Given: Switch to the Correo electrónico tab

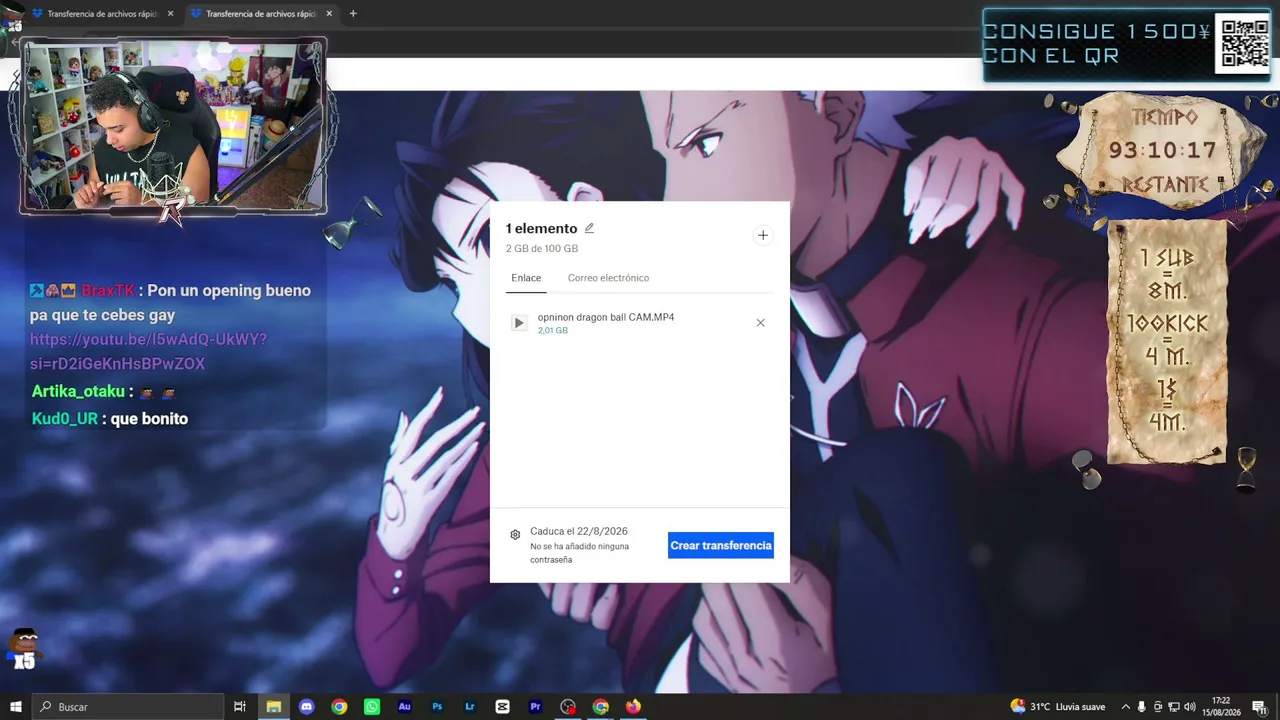Looking at the screenshot, I should pyautogui.click(x=608, y=278).
